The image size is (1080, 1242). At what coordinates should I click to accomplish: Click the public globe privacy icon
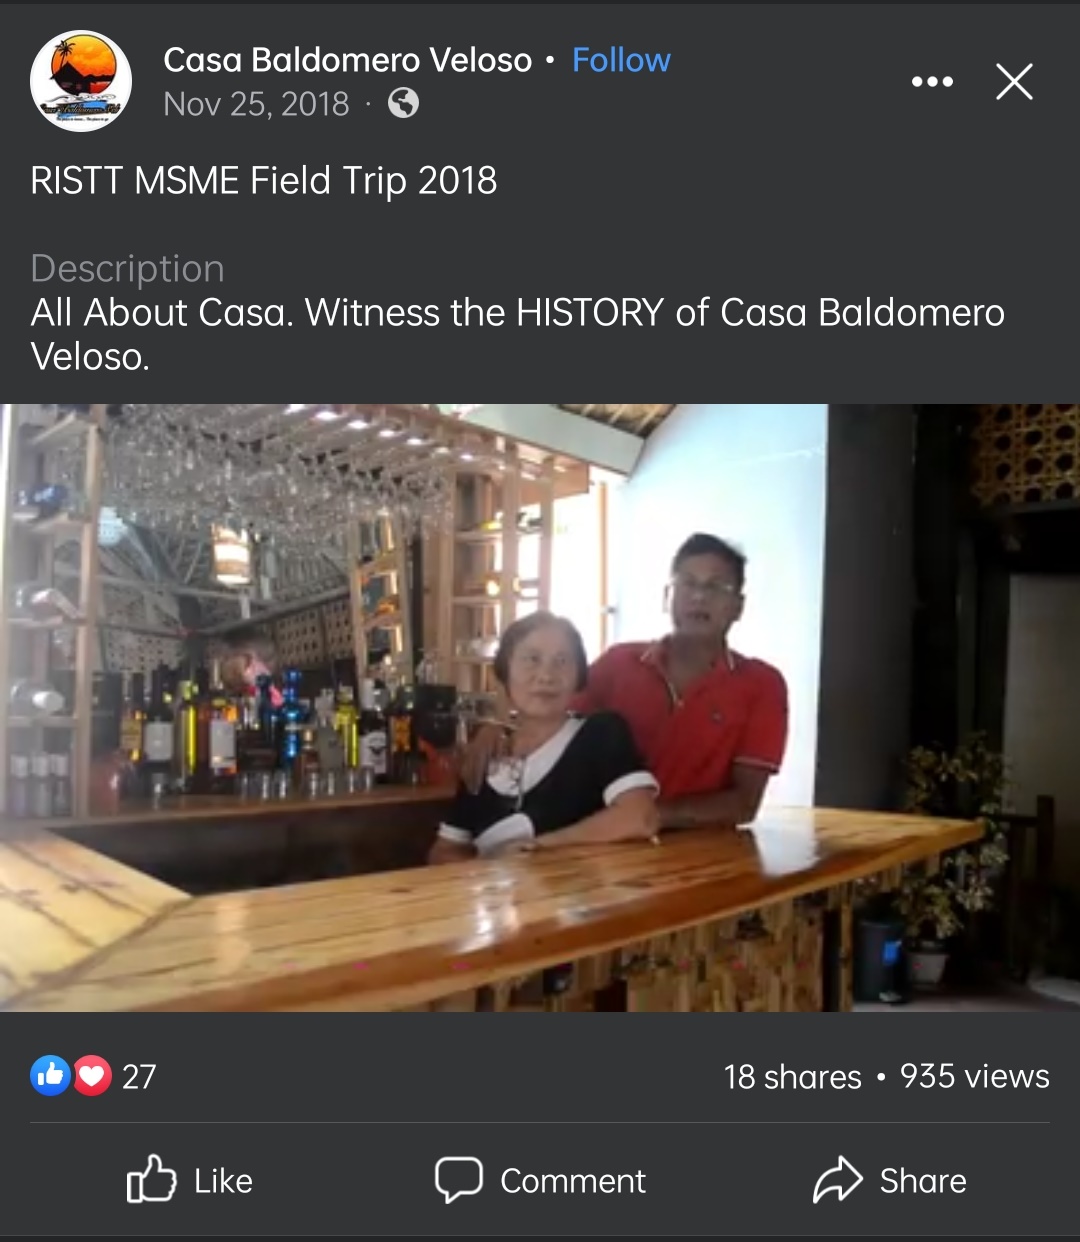coord(403,103)
